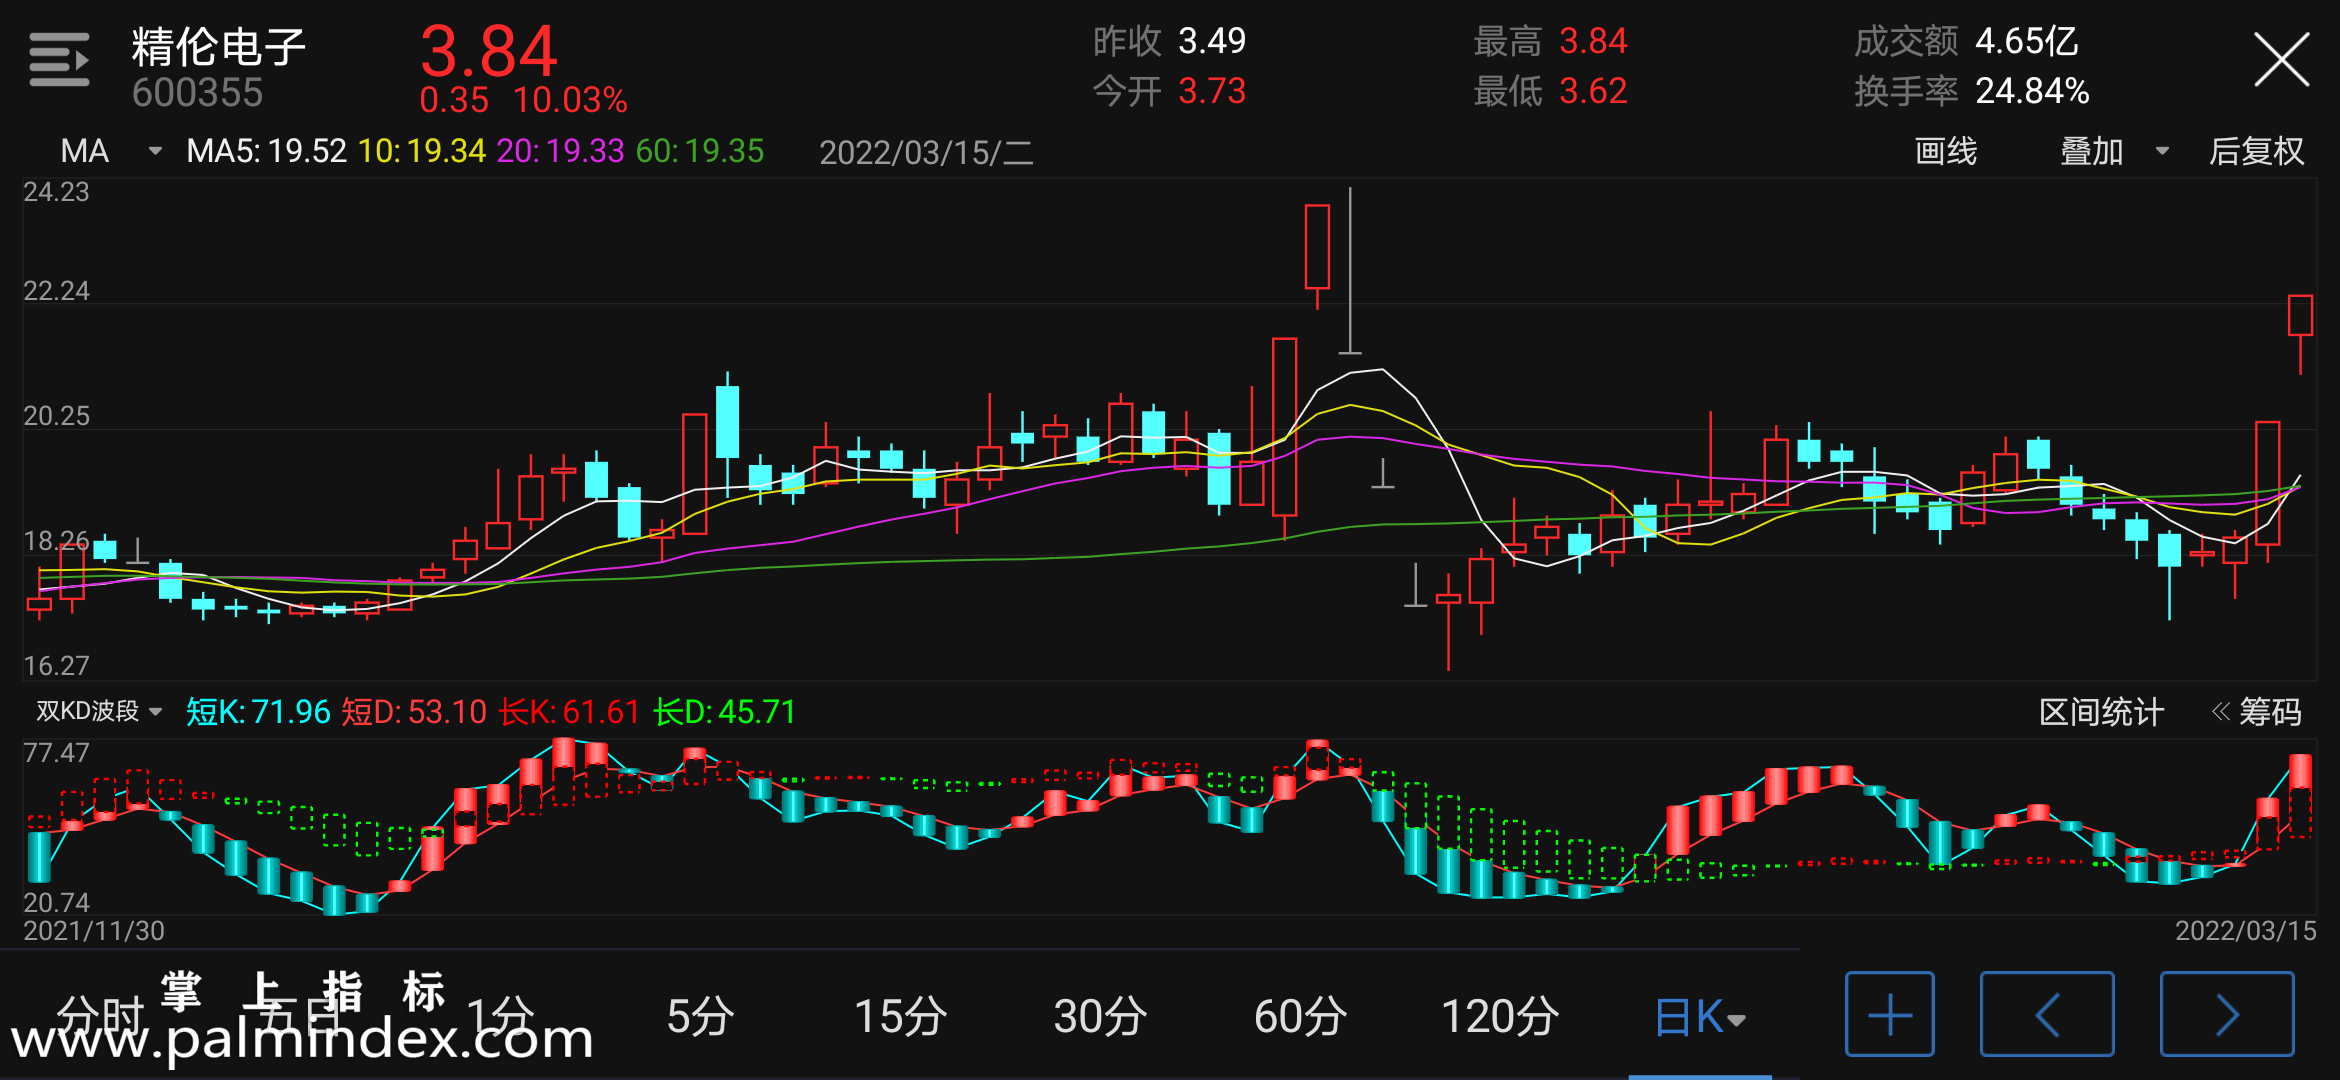The image size is (2340, 1080).
Task: Switch to 60分 timeframe tab
Action: coord(1300,1016)
